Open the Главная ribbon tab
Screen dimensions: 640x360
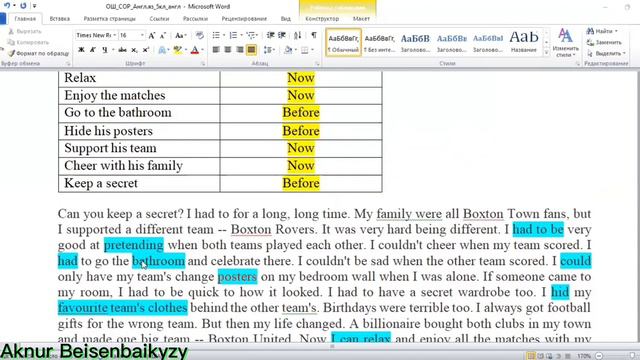pos(25,19)
